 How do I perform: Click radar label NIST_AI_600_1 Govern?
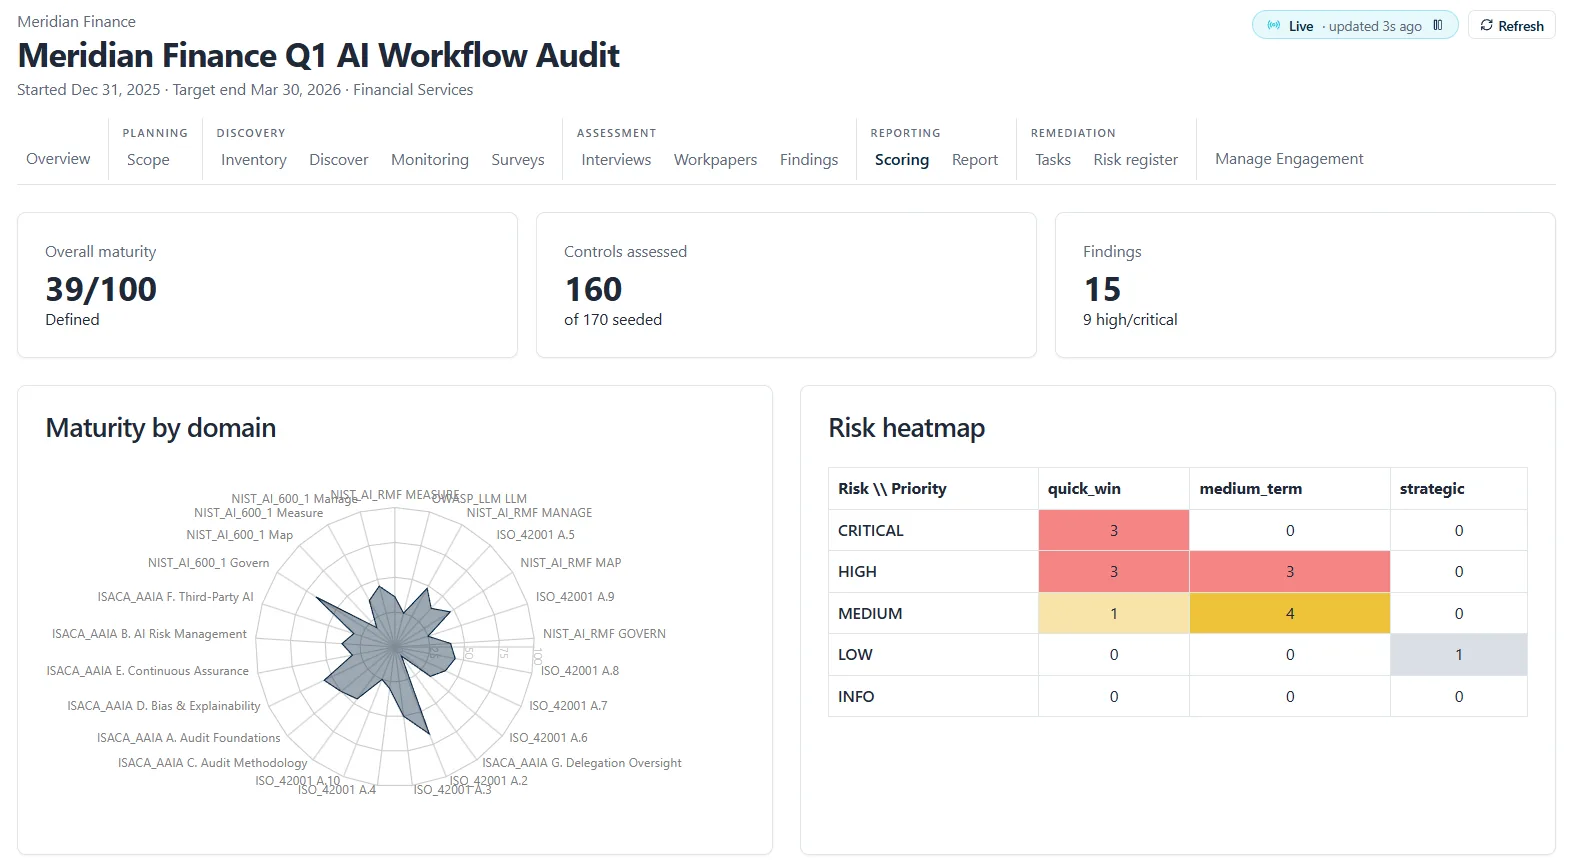tap(208, 563)
